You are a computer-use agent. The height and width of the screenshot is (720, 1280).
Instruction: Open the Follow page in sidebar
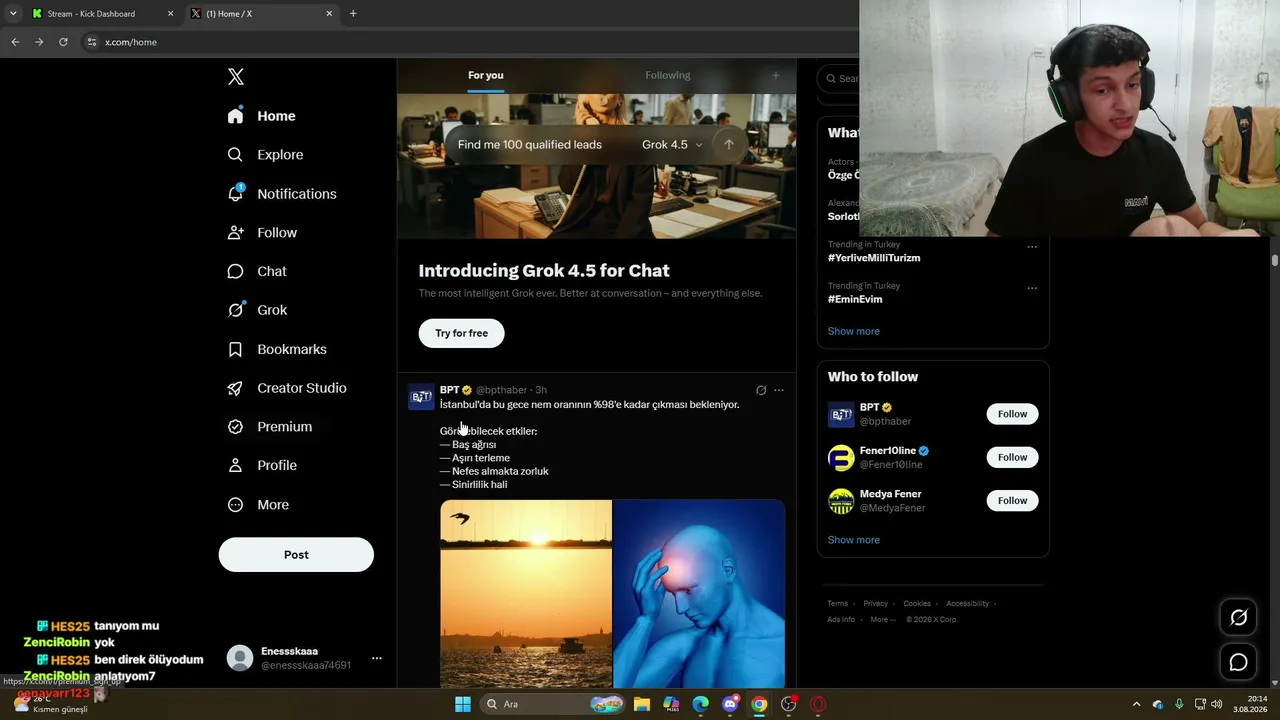tap(262, 233)
